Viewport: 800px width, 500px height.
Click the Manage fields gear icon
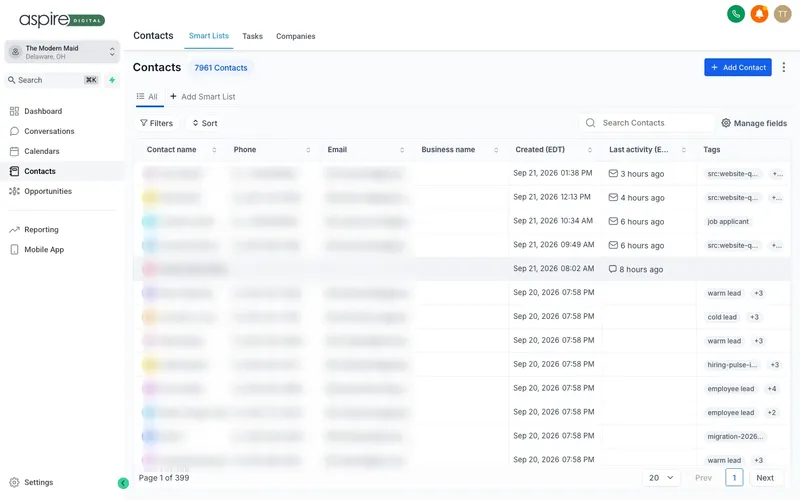point(726,123)
